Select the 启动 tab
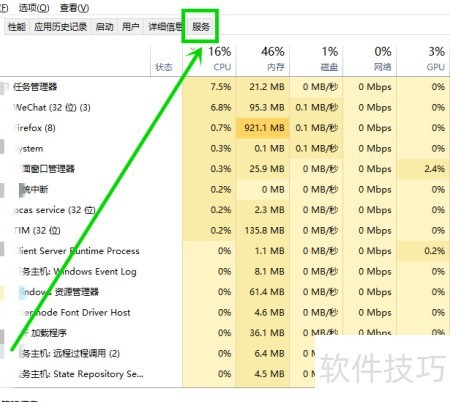Viewport: 450px width, 402px height. pyautogui.click(x=104, y=27)
